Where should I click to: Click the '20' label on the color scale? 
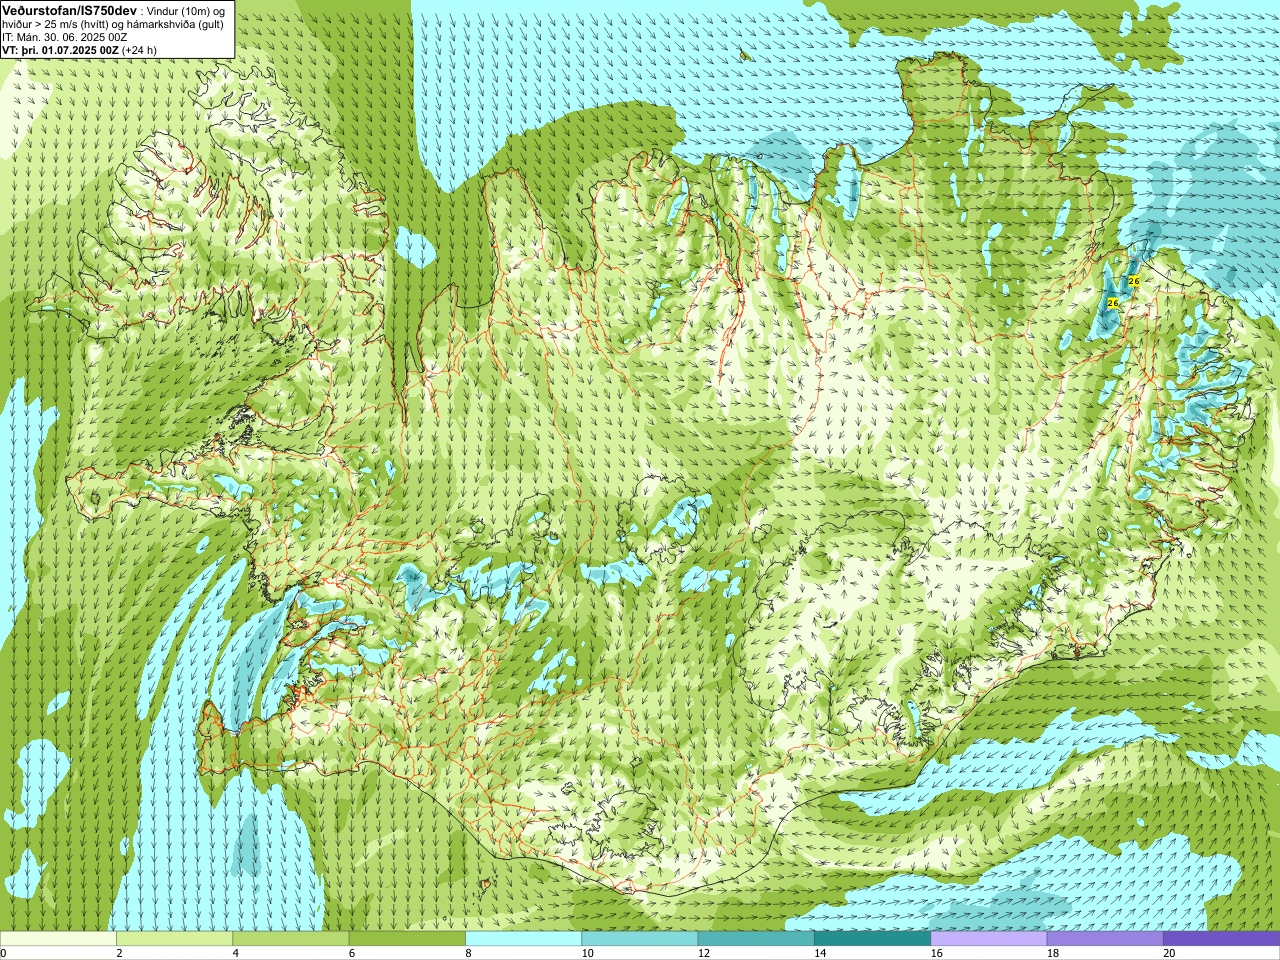point(1169,953)
